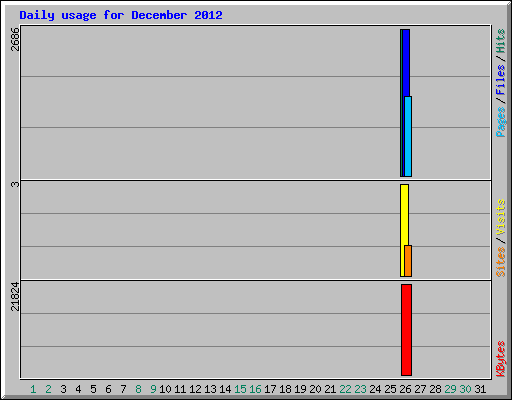Click day 2 on the x-axis
Image resolution: width=512 pixels, height=400 pixels.
[x=48, y=389]
